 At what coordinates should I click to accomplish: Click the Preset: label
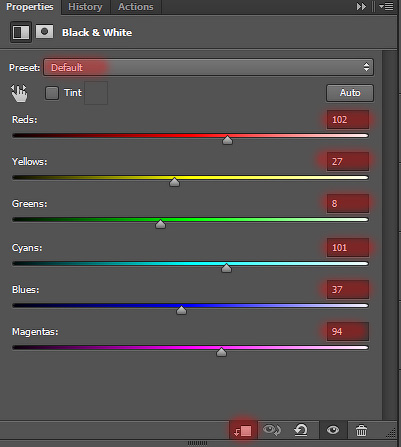[24, 68]
